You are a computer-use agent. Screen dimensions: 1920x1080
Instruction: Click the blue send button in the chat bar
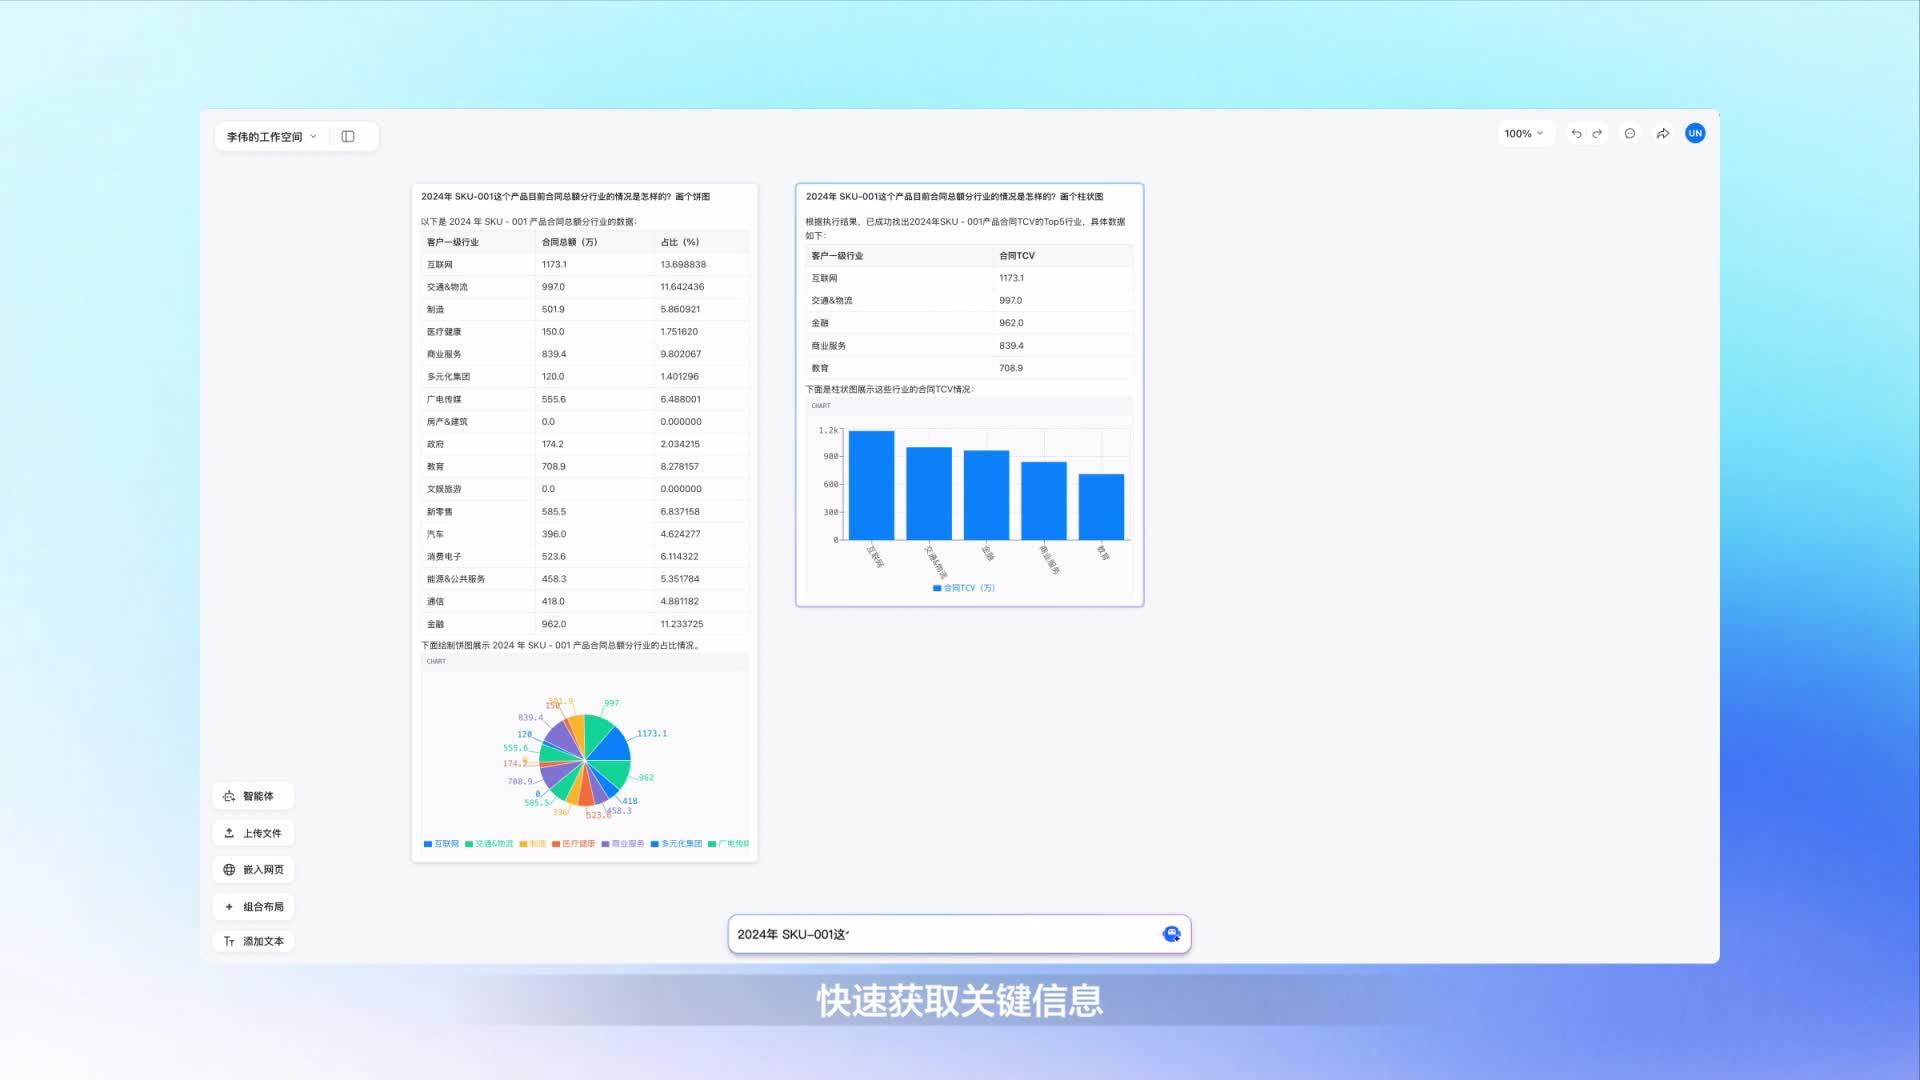coord(1170,933)
